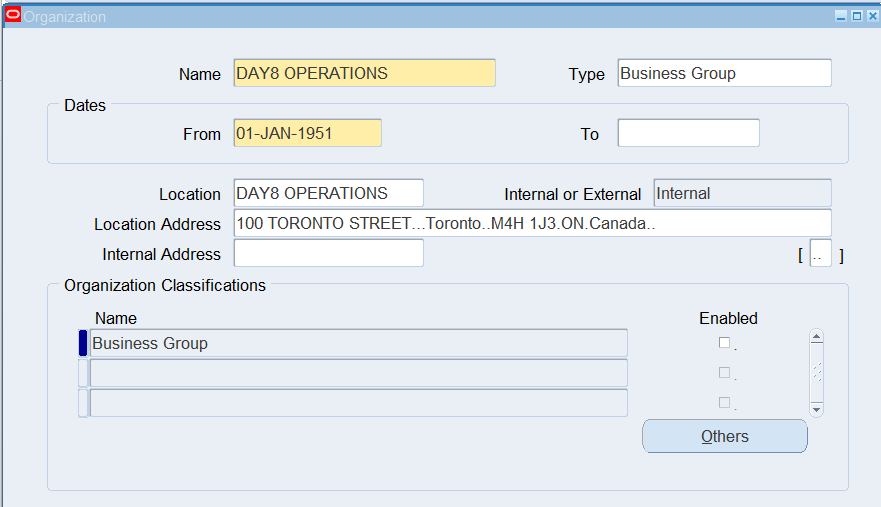Close the Organization window
881x507 pixels.
(873, 16)
